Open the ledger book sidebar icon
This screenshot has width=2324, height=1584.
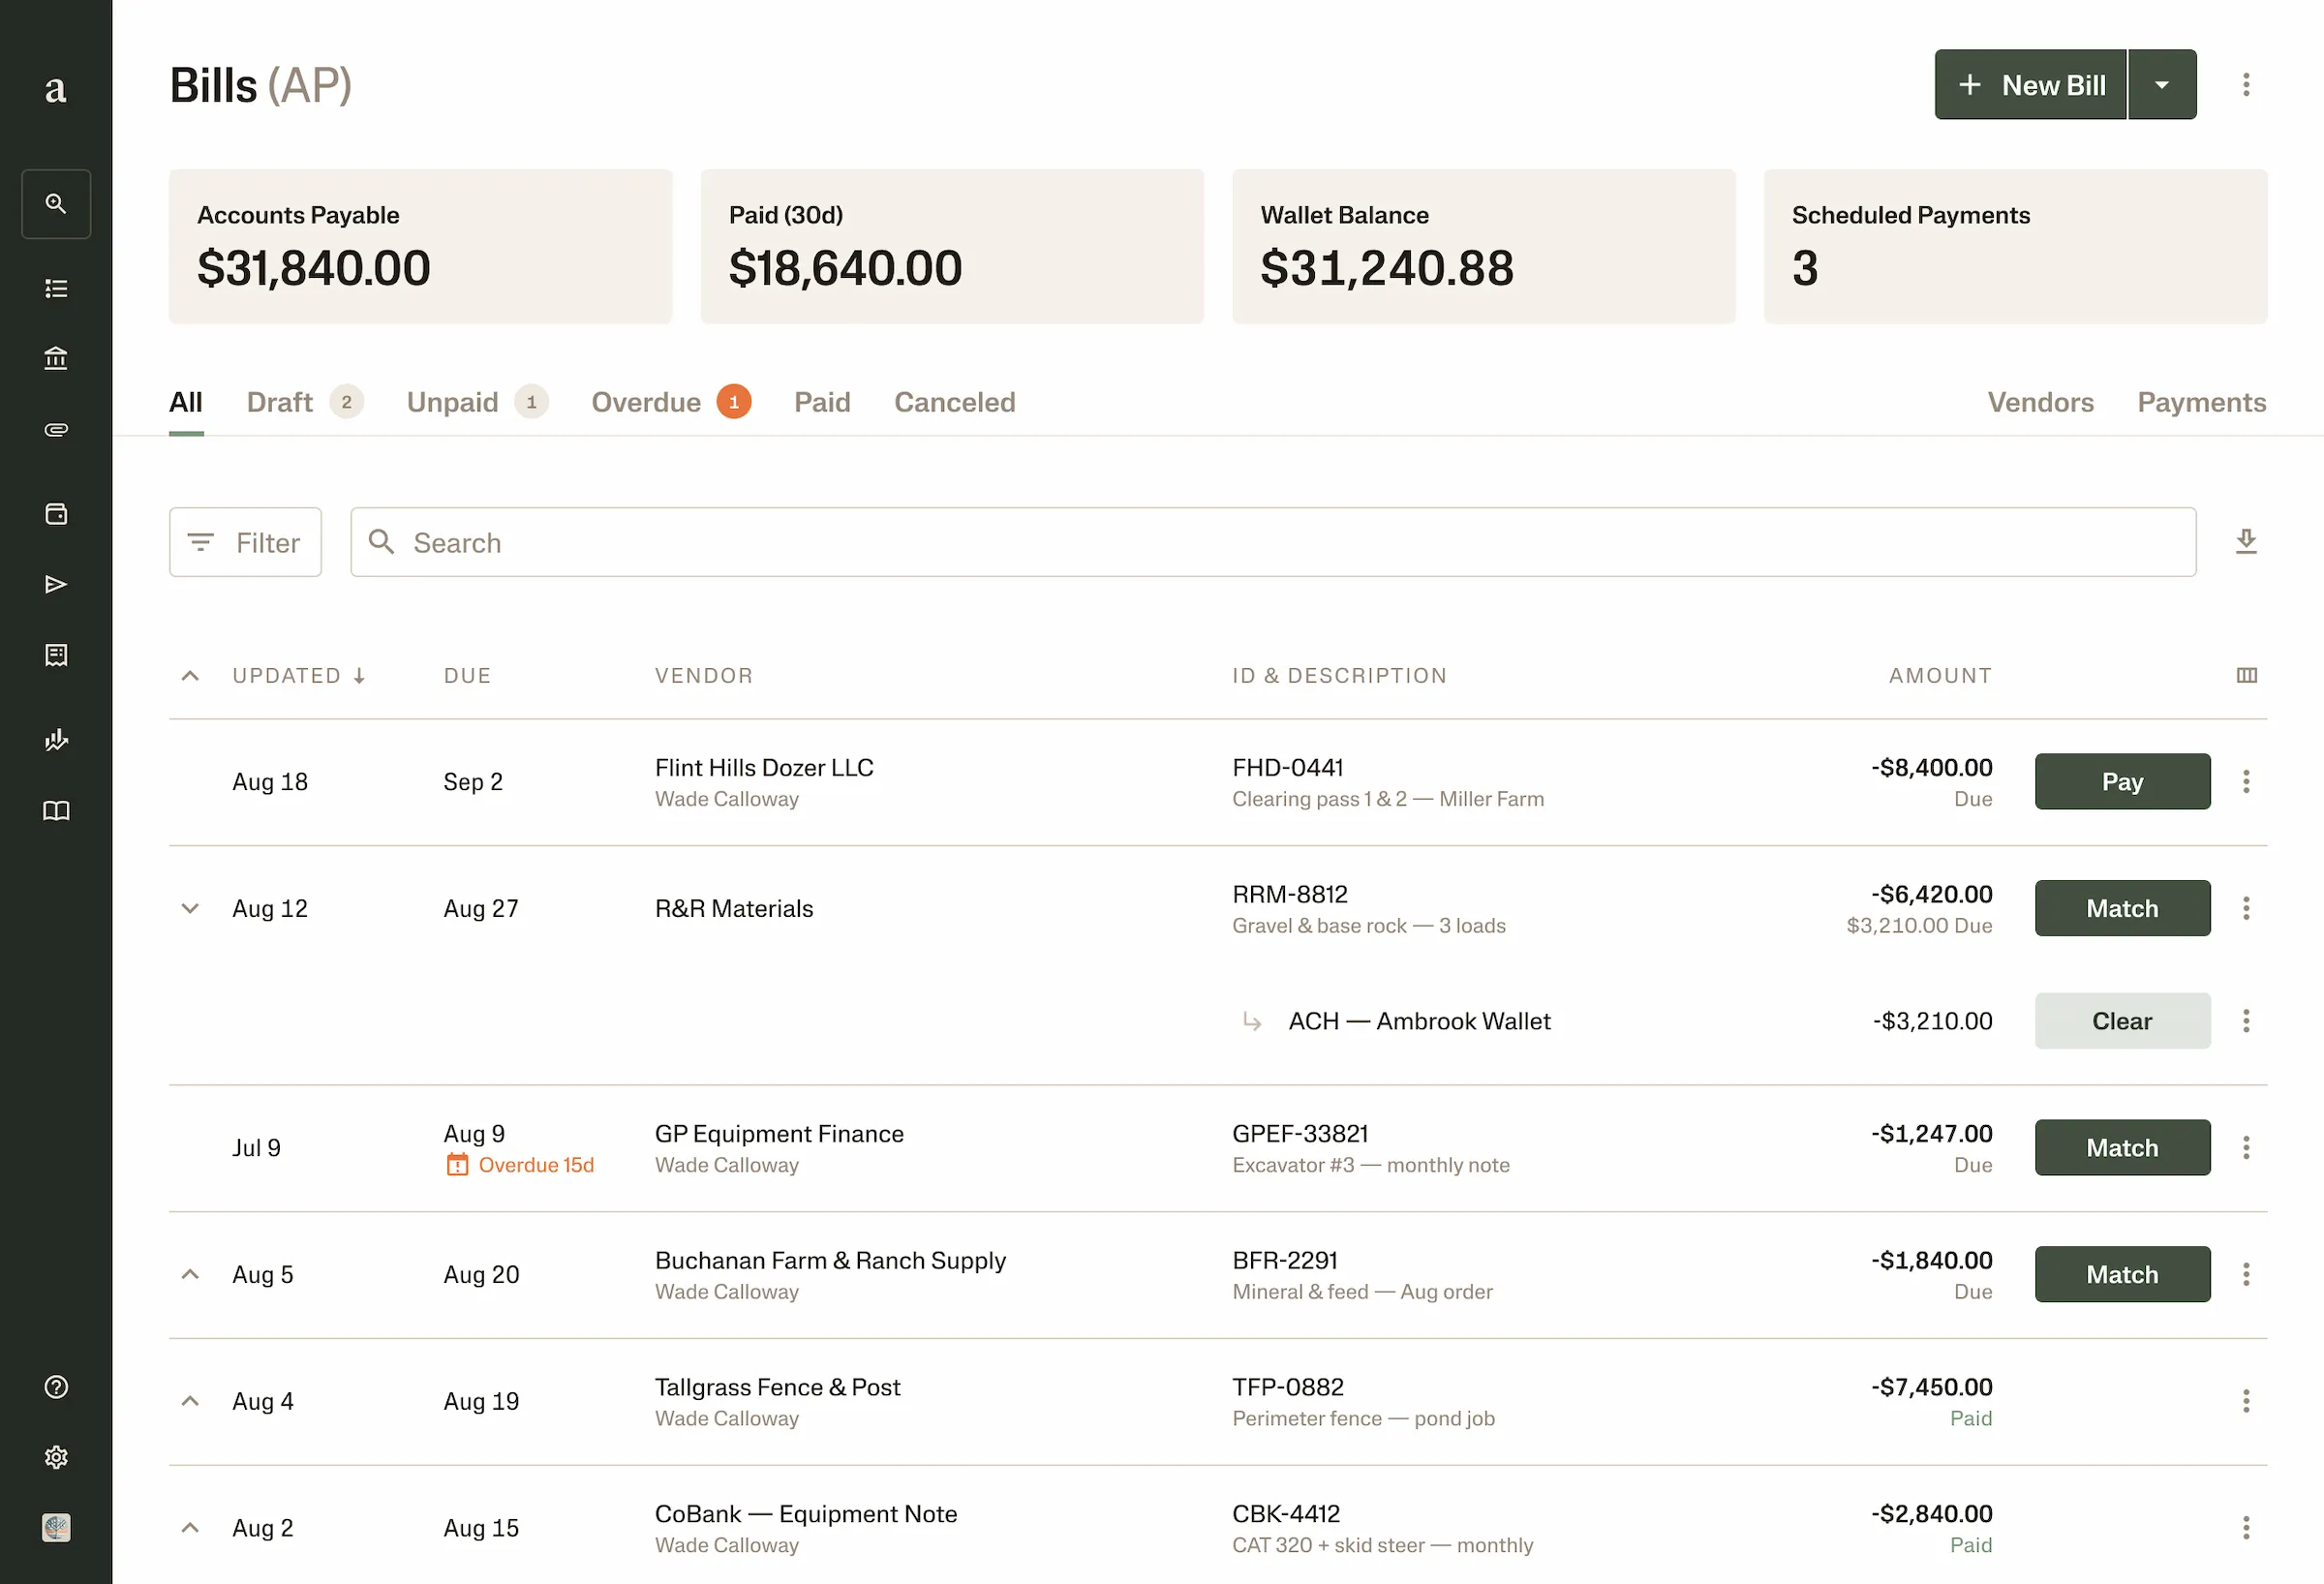(x=56, y=811)
